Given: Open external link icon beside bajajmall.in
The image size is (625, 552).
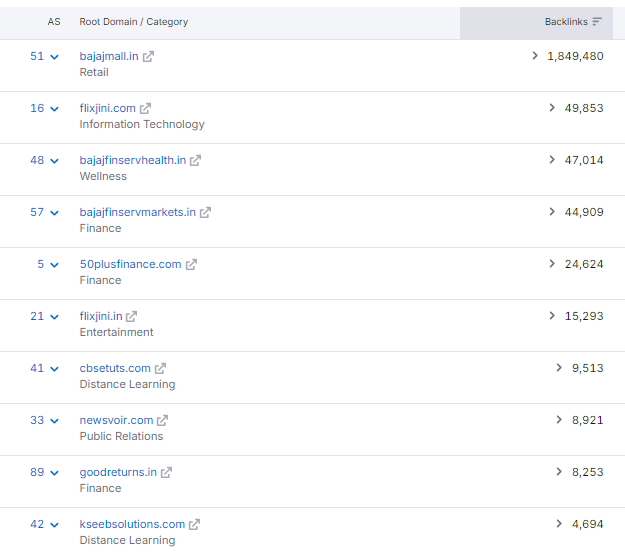Looking at the screenshot, I should [148, 57].
